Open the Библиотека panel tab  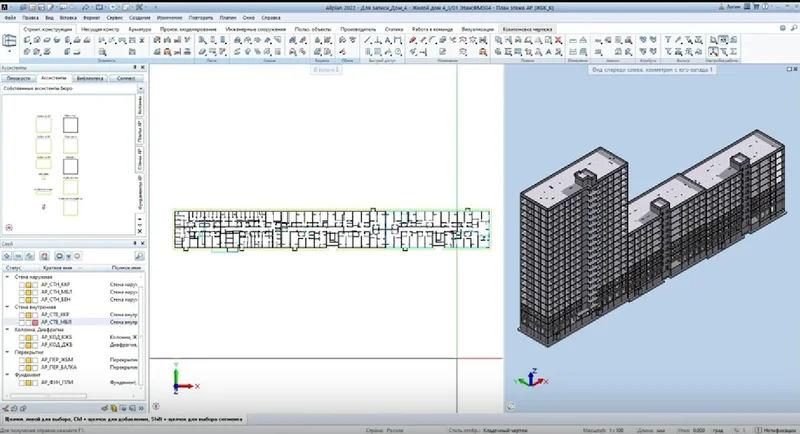[x=88, y=76]
